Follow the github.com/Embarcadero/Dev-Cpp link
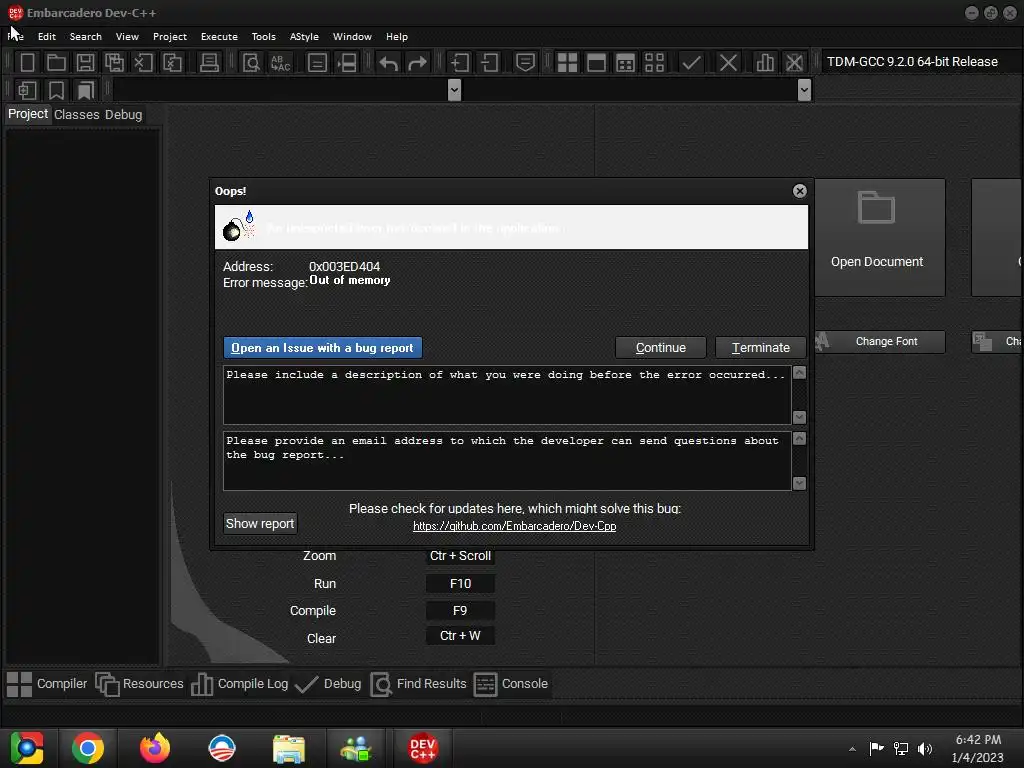 (x=515, y=526)
